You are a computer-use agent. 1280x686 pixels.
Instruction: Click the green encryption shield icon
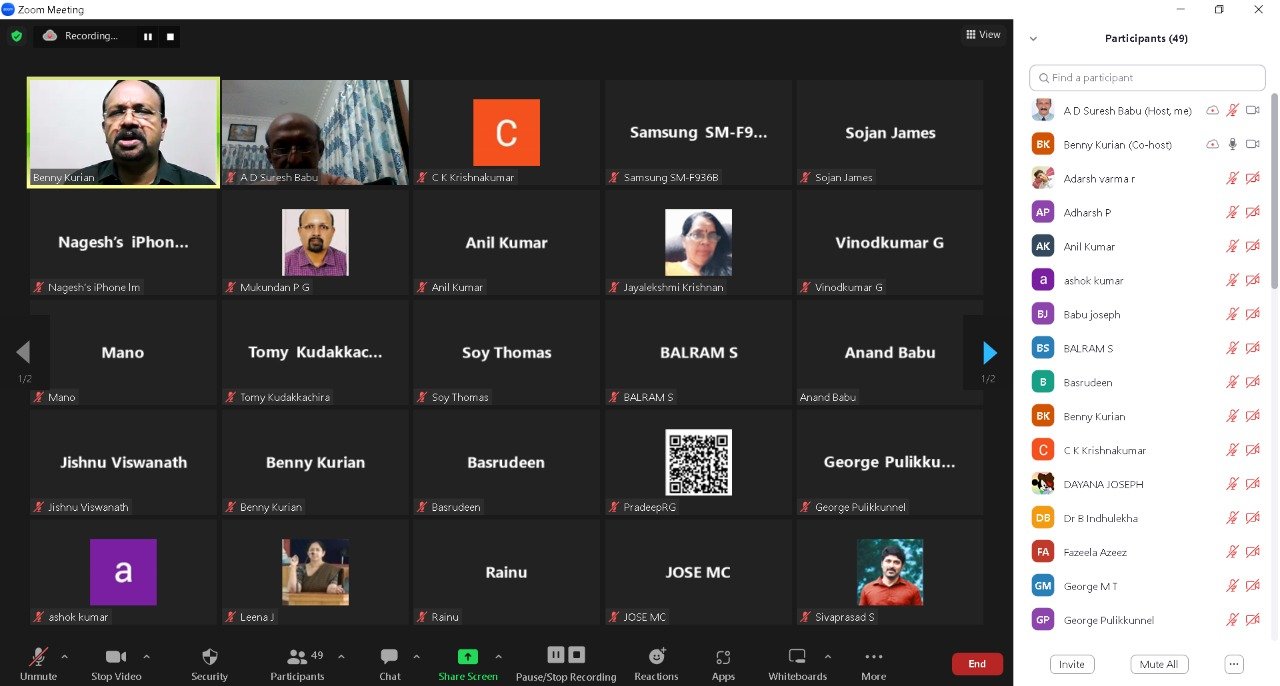16,36
